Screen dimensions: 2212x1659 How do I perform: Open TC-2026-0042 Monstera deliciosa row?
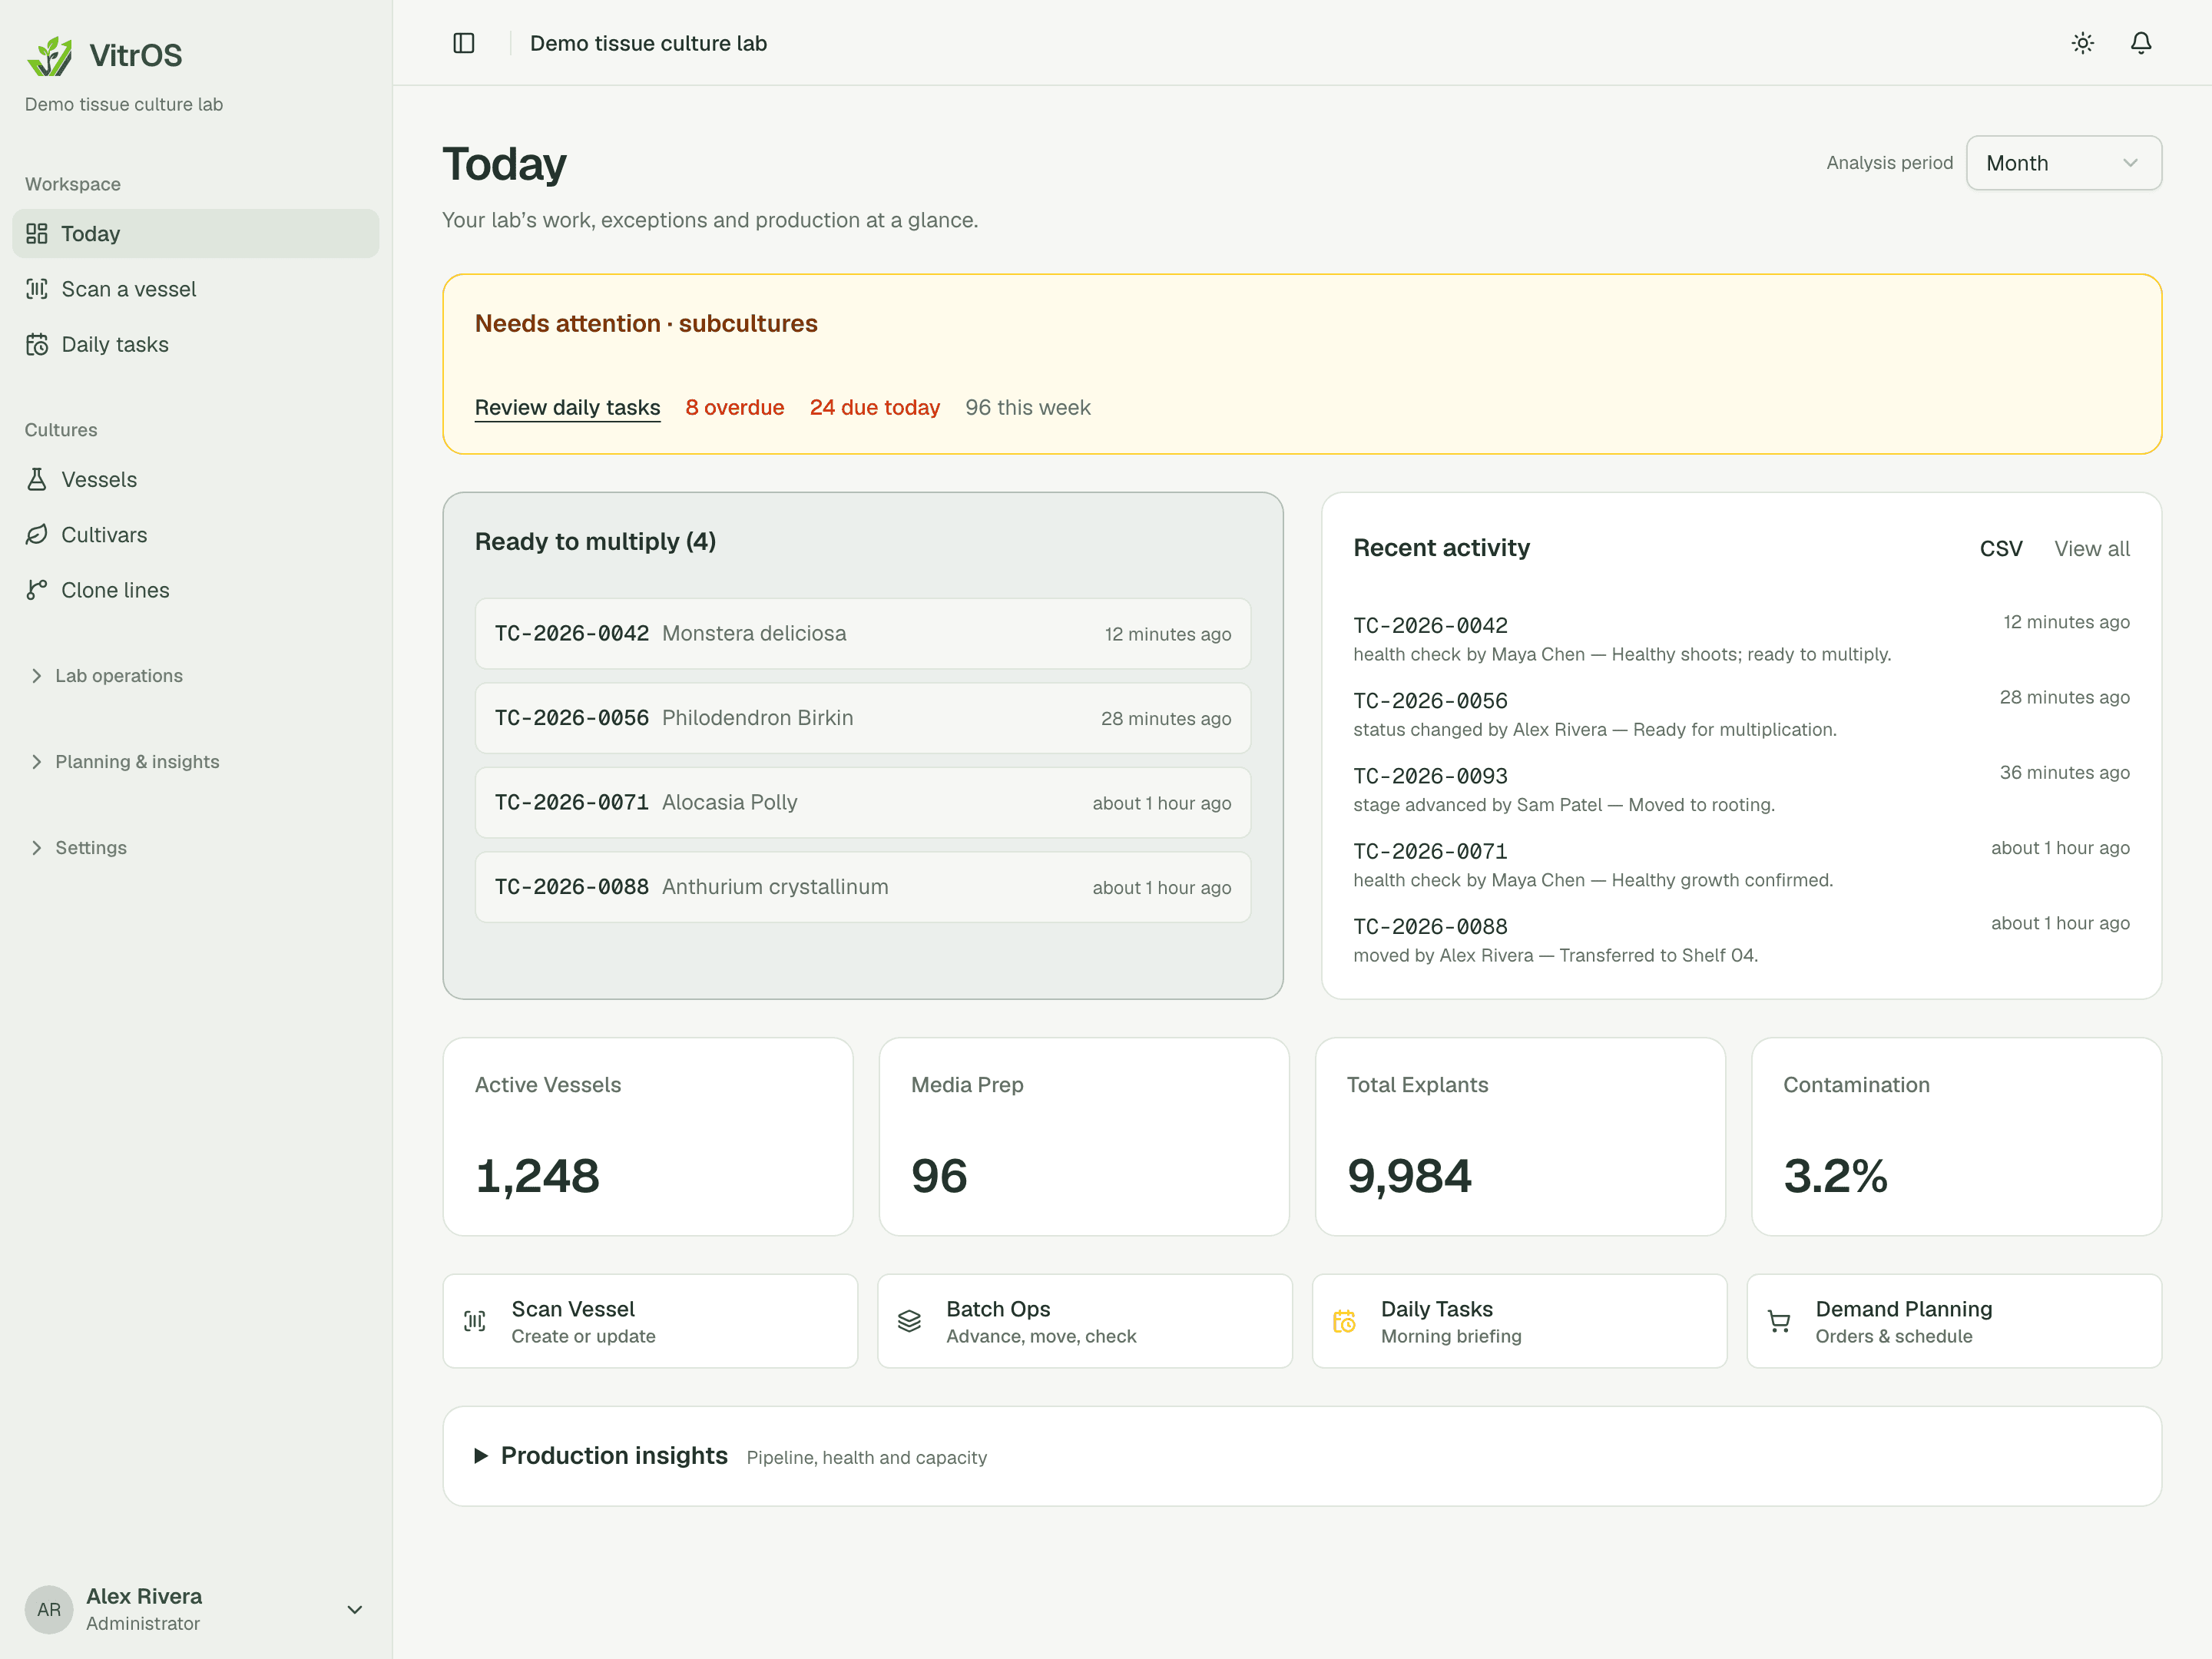click(x=863, y=634)
